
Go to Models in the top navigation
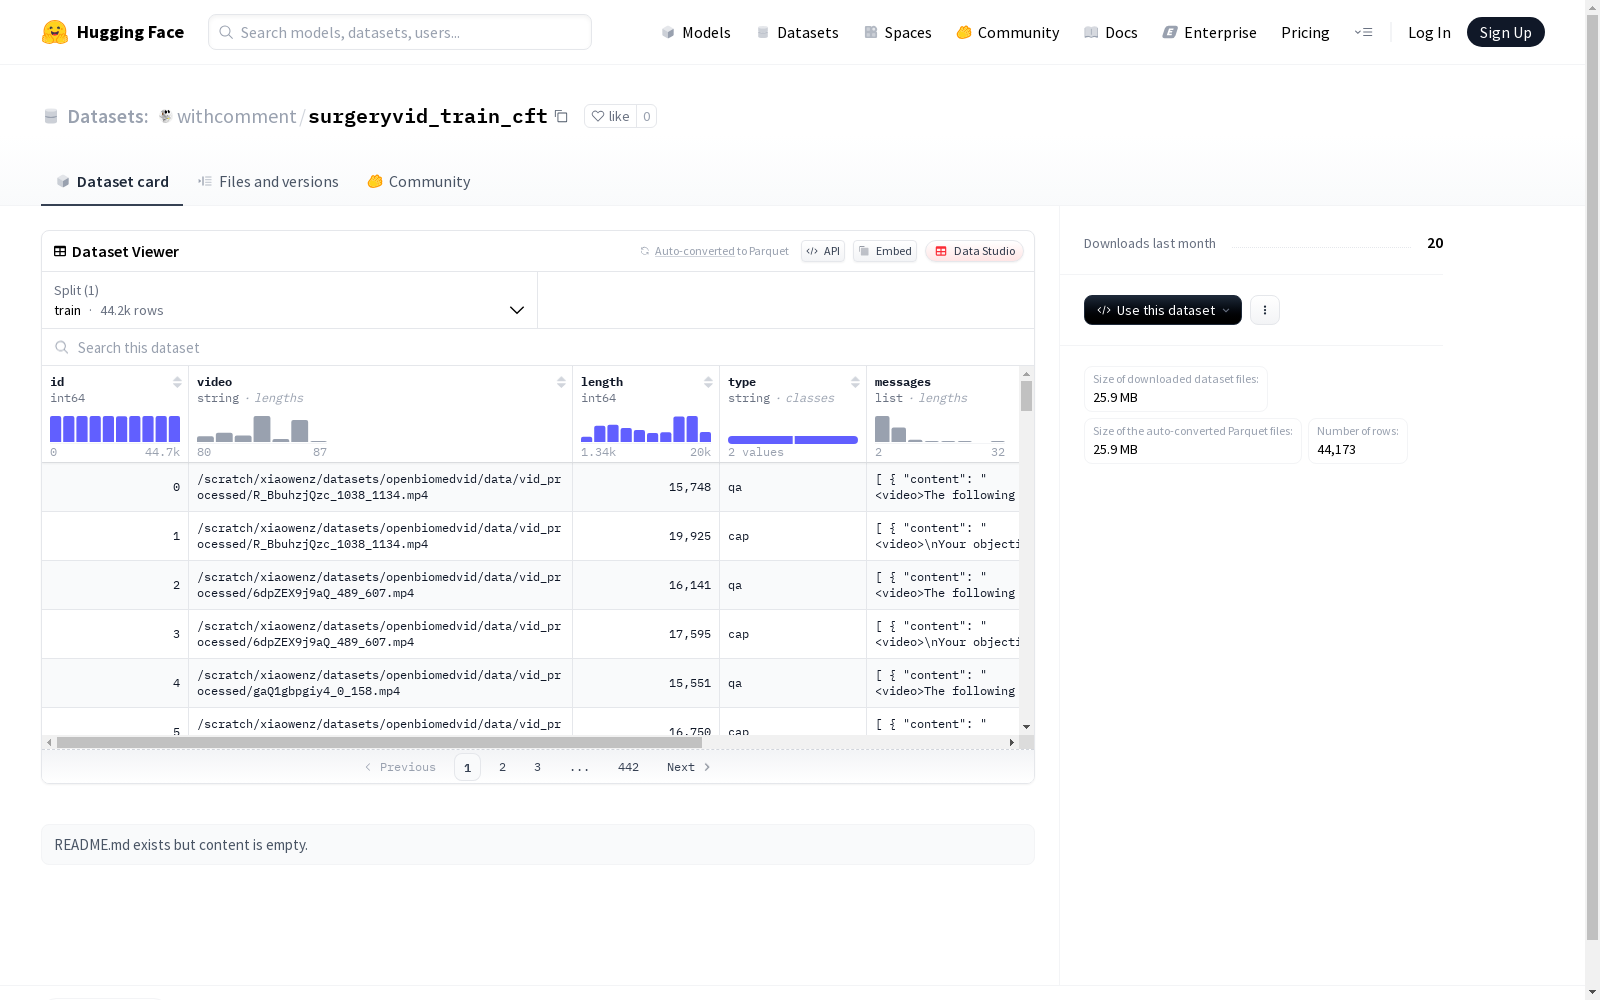(x=696, y=32)
